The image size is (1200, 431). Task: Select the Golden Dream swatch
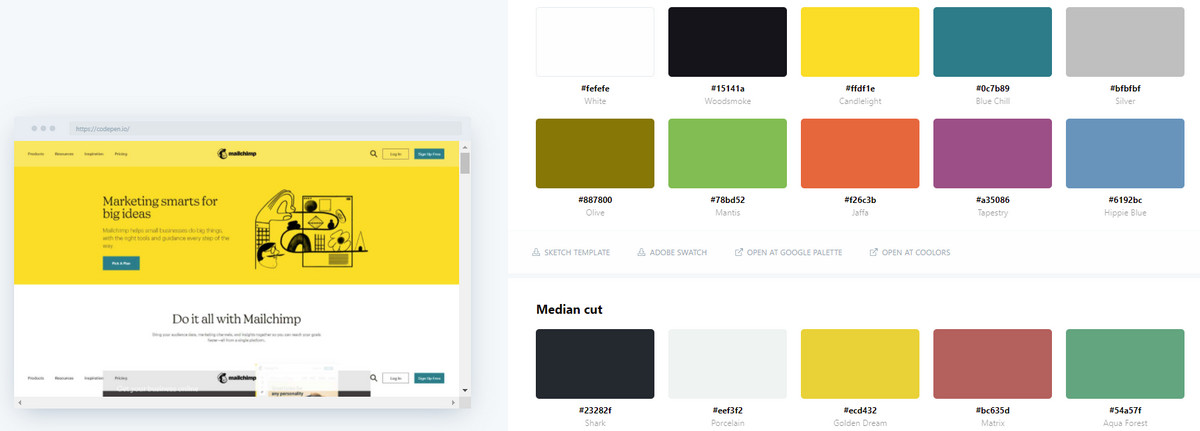[860, 364]
